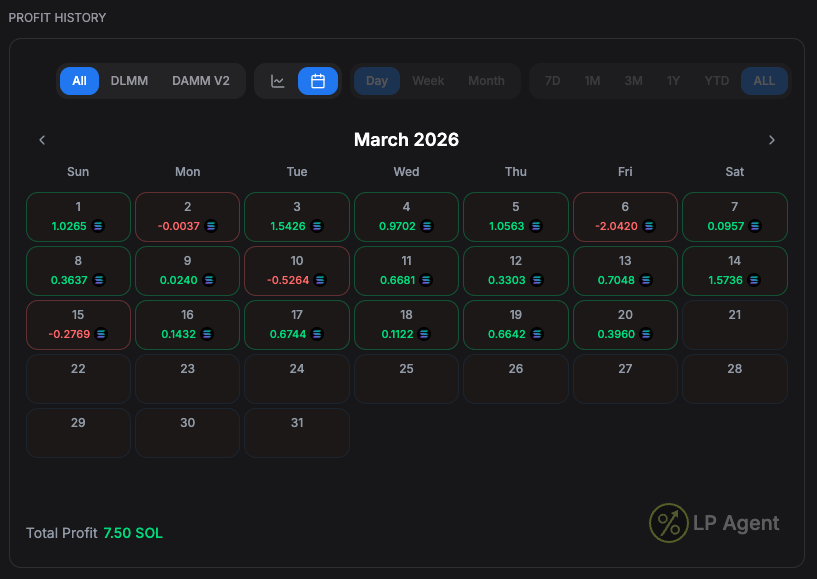Set range to 1Y
This screenshot has width=817, height=579.
pyautogui.click(x=673, y=81)
